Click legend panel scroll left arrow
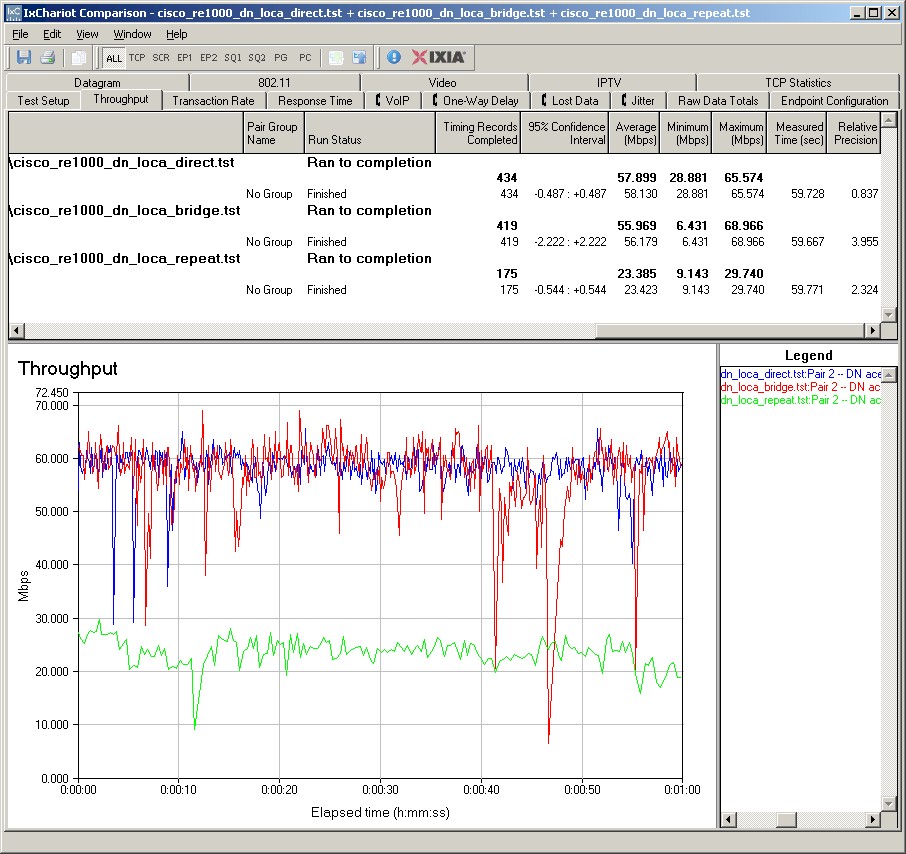Viewport: 906px width, 854px height. (x=727, y=819)
